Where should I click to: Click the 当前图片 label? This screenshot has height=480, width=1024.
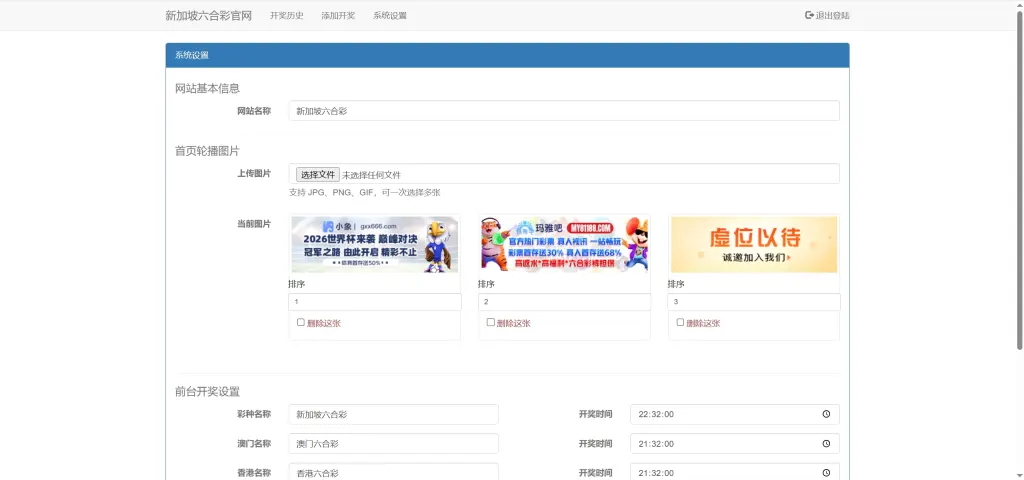click(x=254, y=223)
